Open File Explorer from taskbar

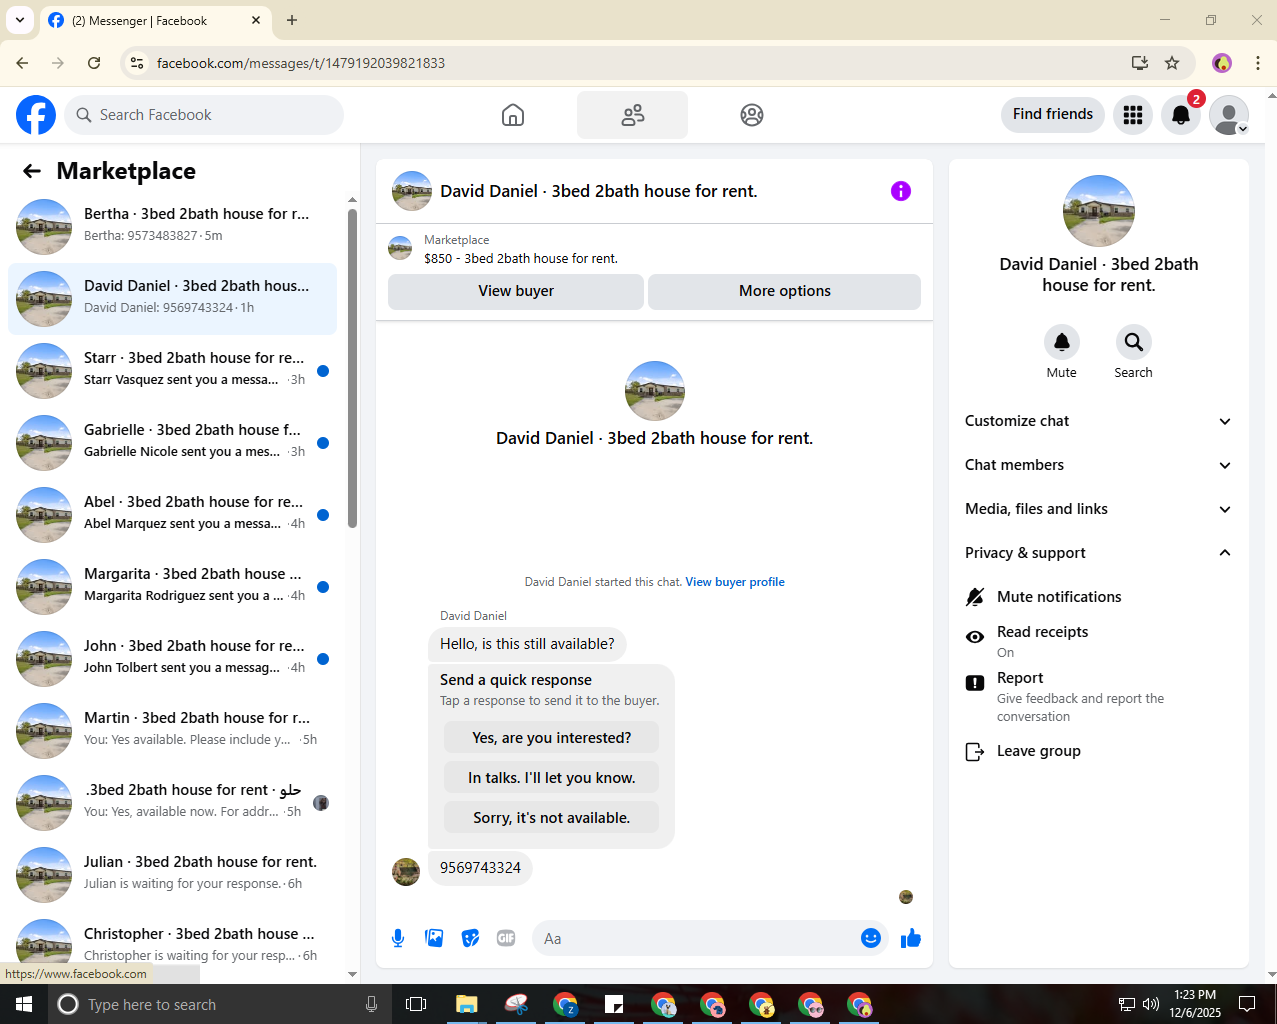pos(467,1004)
